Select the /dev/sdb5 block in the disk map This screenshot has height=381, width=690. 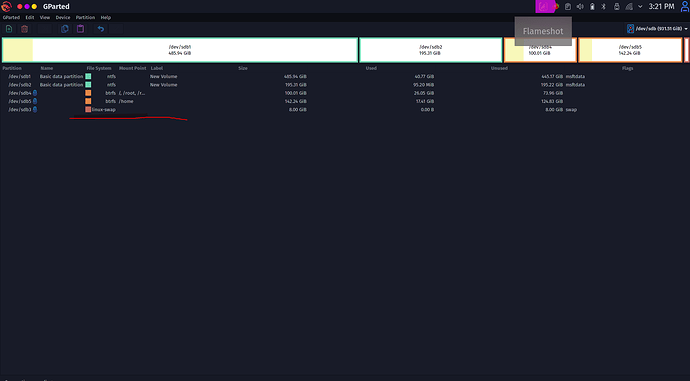[x=630, y=50]
